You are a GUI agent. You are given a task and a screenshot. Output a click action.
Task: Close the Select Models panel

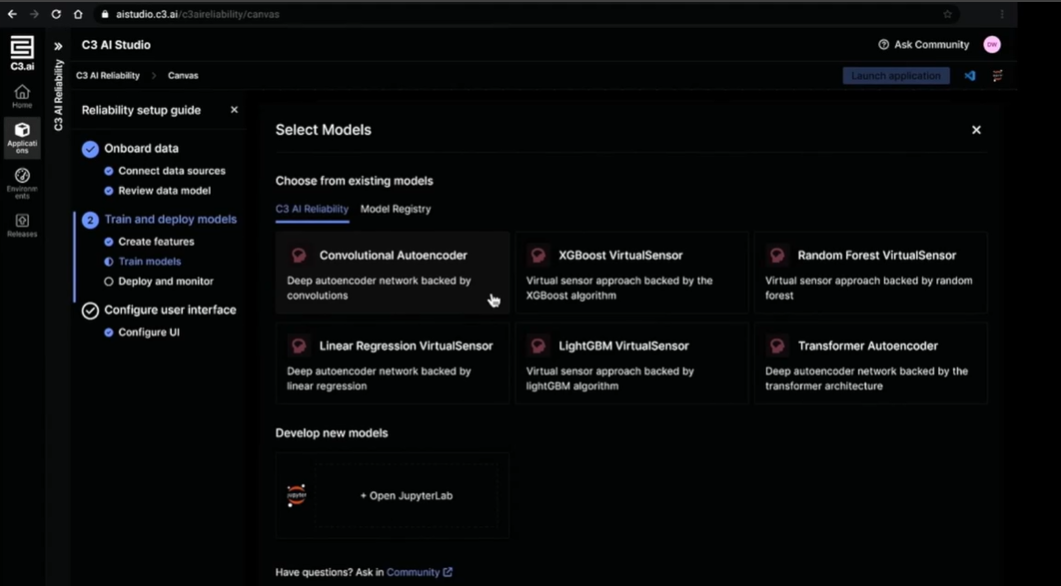tap(976, 130)
